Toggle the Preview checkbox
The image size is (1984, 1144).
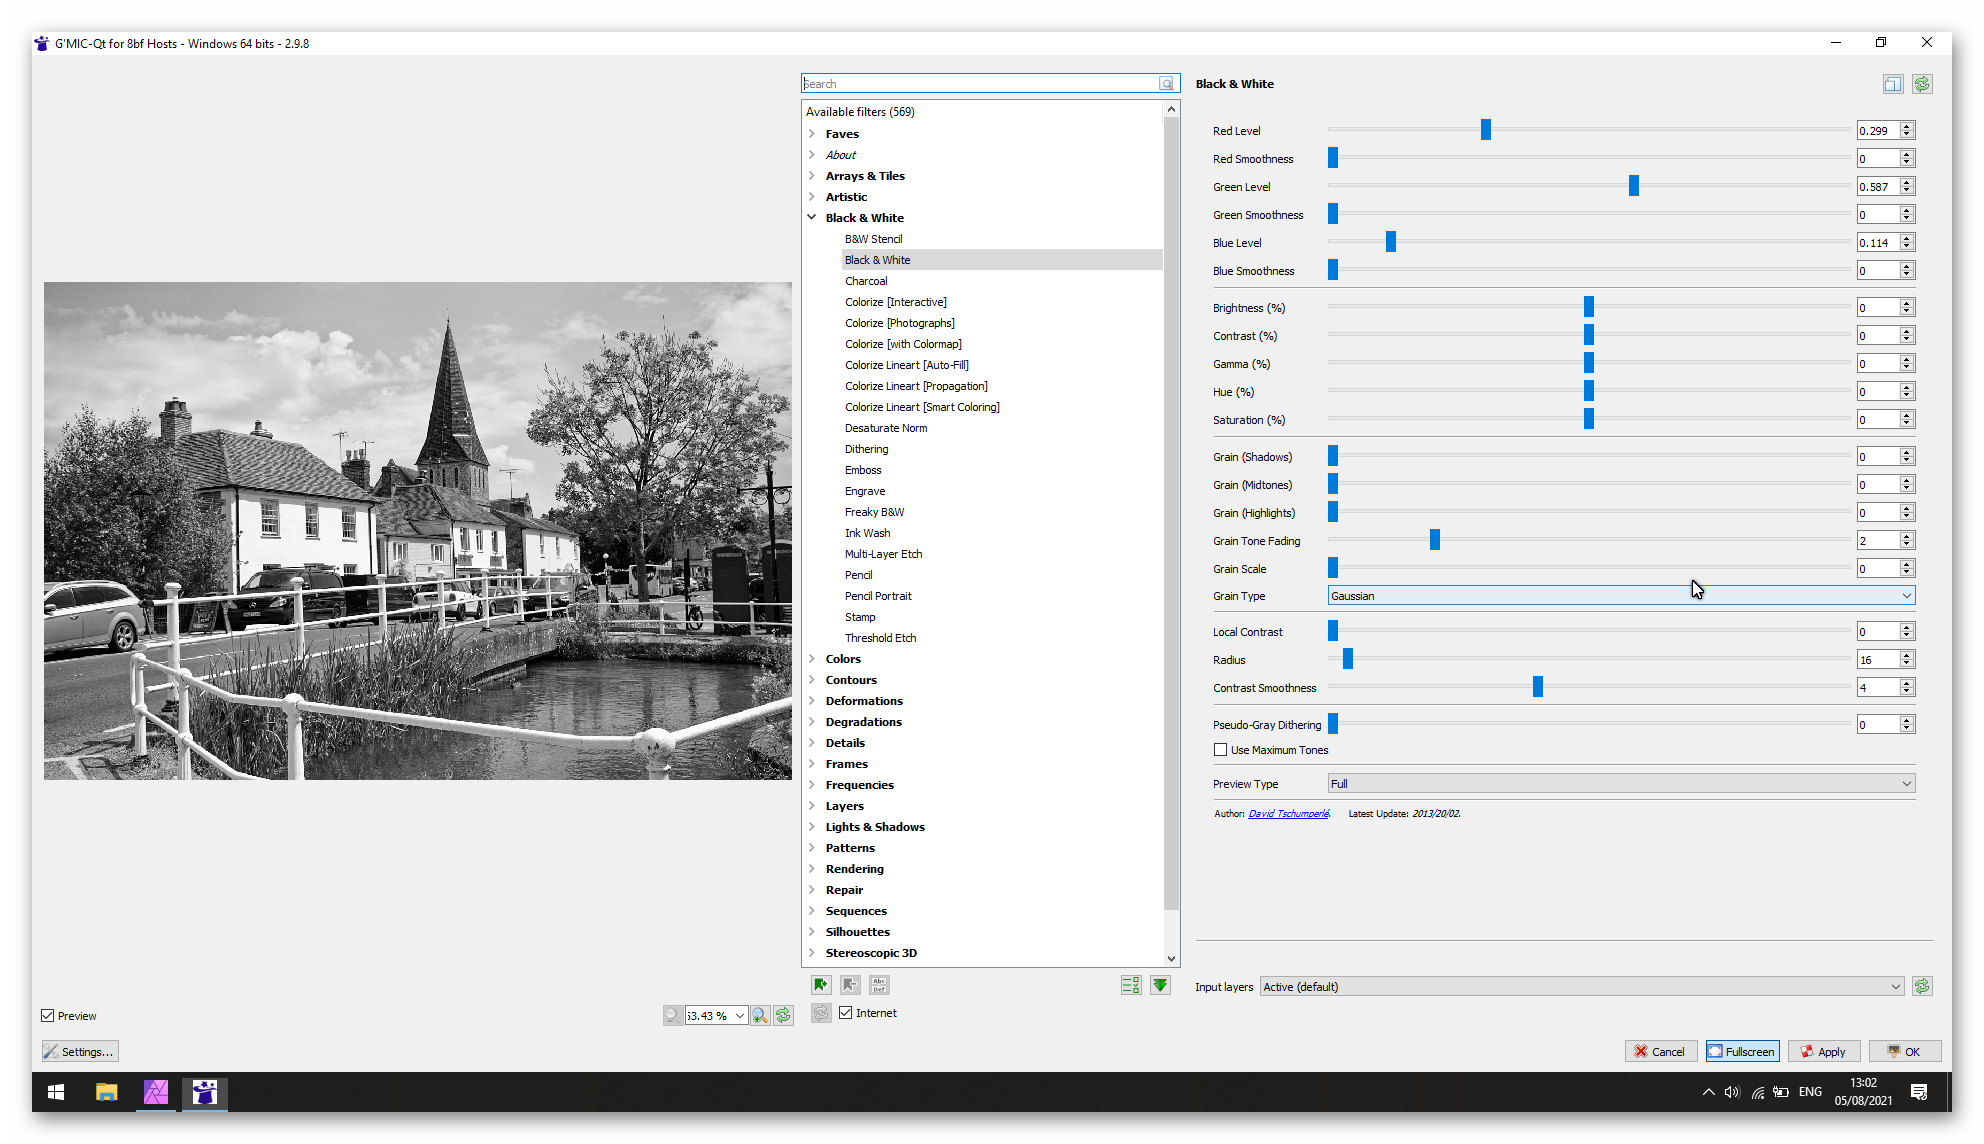(48, 1016)
